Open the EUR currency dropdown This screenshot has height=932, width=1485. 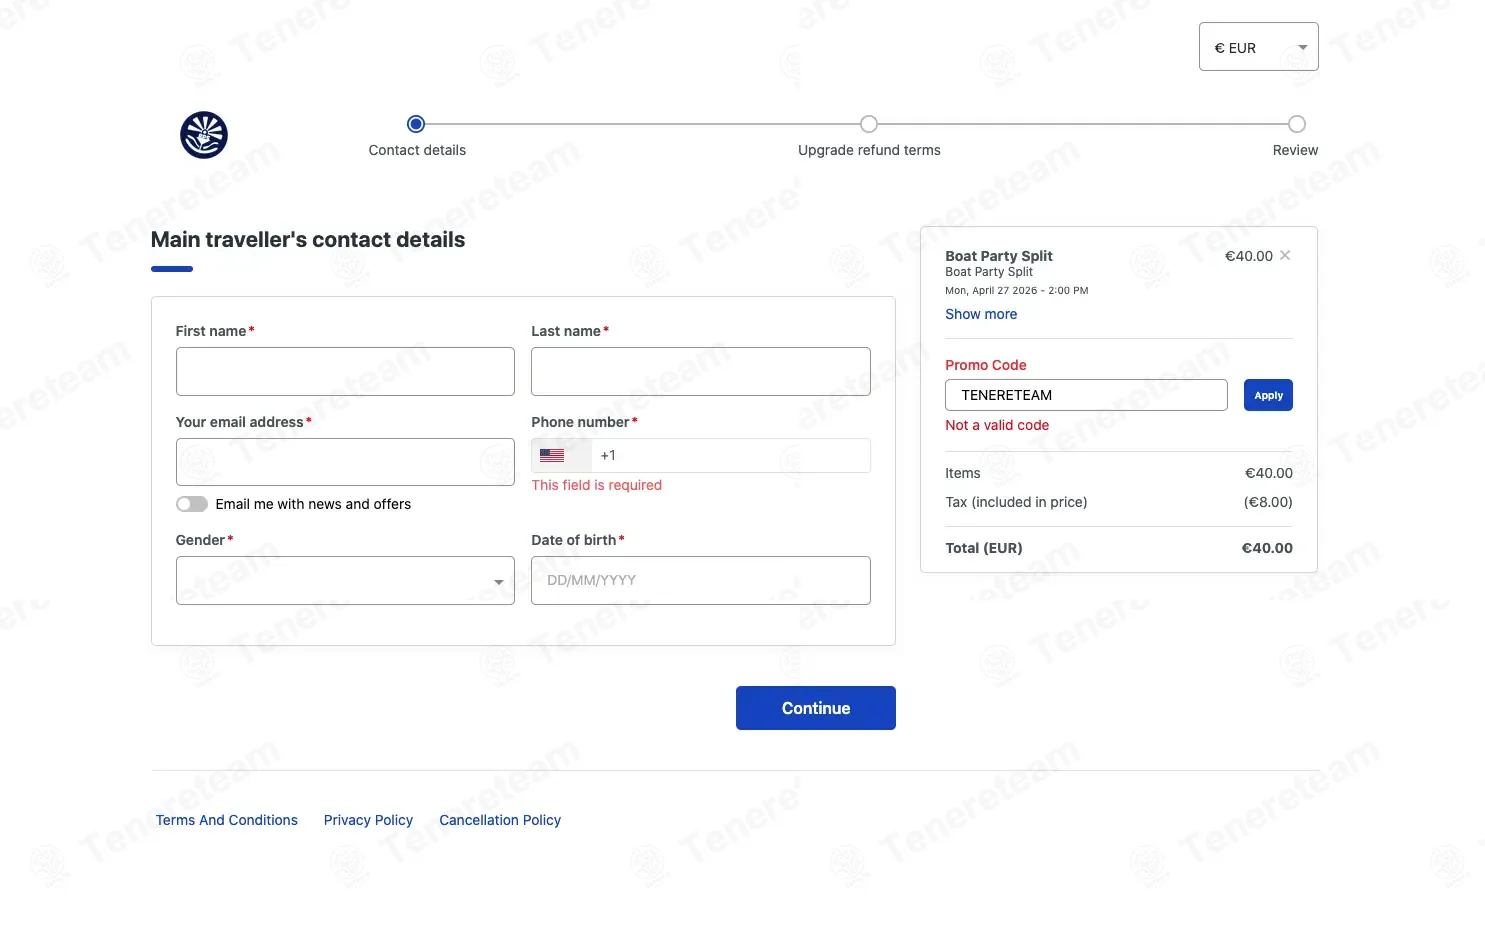[x=1258, y=47]
